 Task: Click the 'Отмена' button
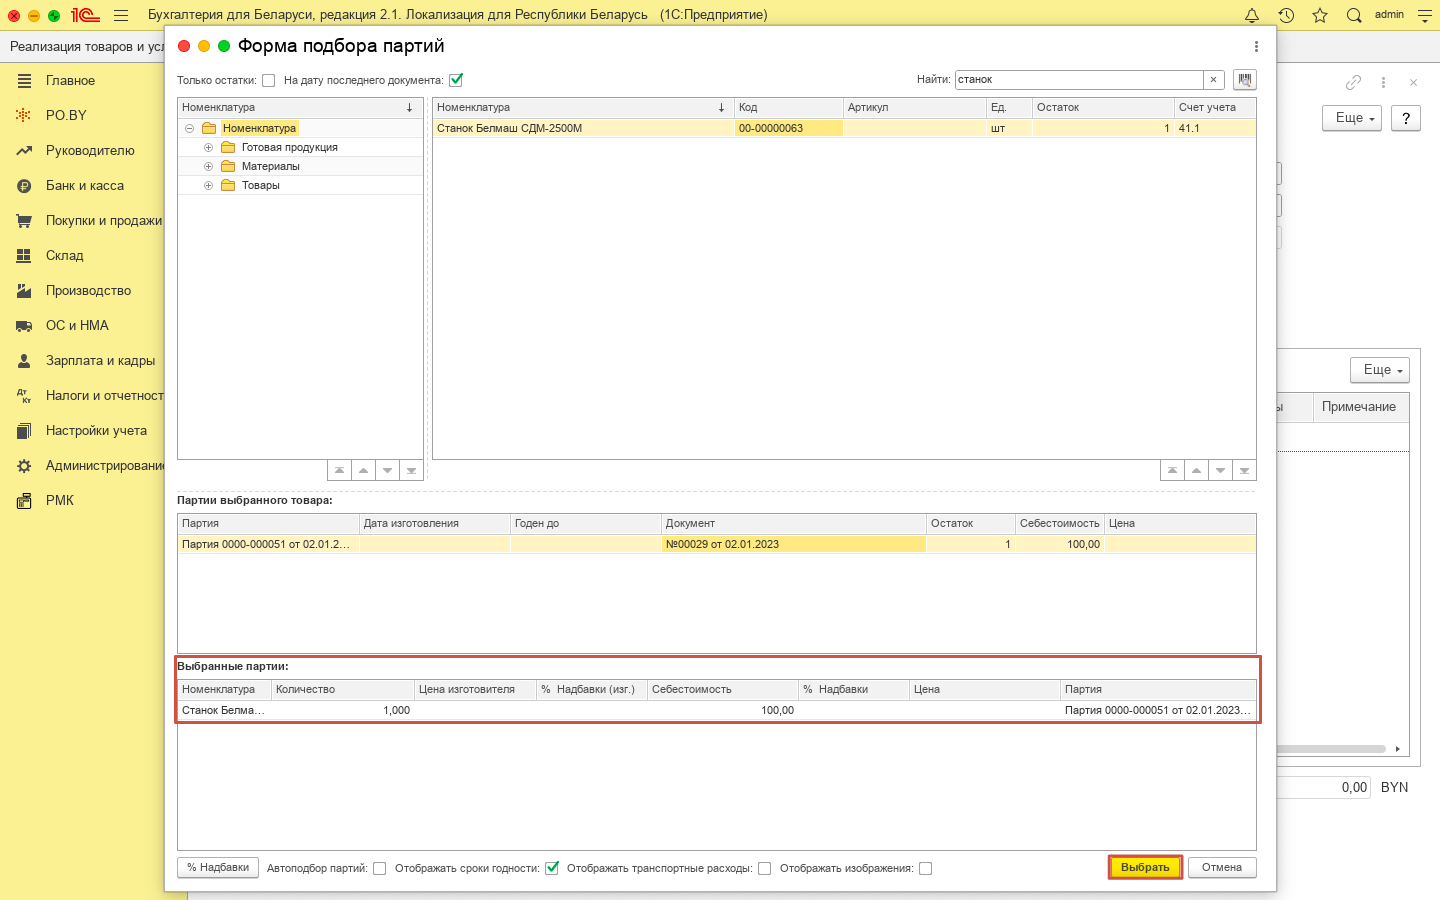[x=1222, y=868]
